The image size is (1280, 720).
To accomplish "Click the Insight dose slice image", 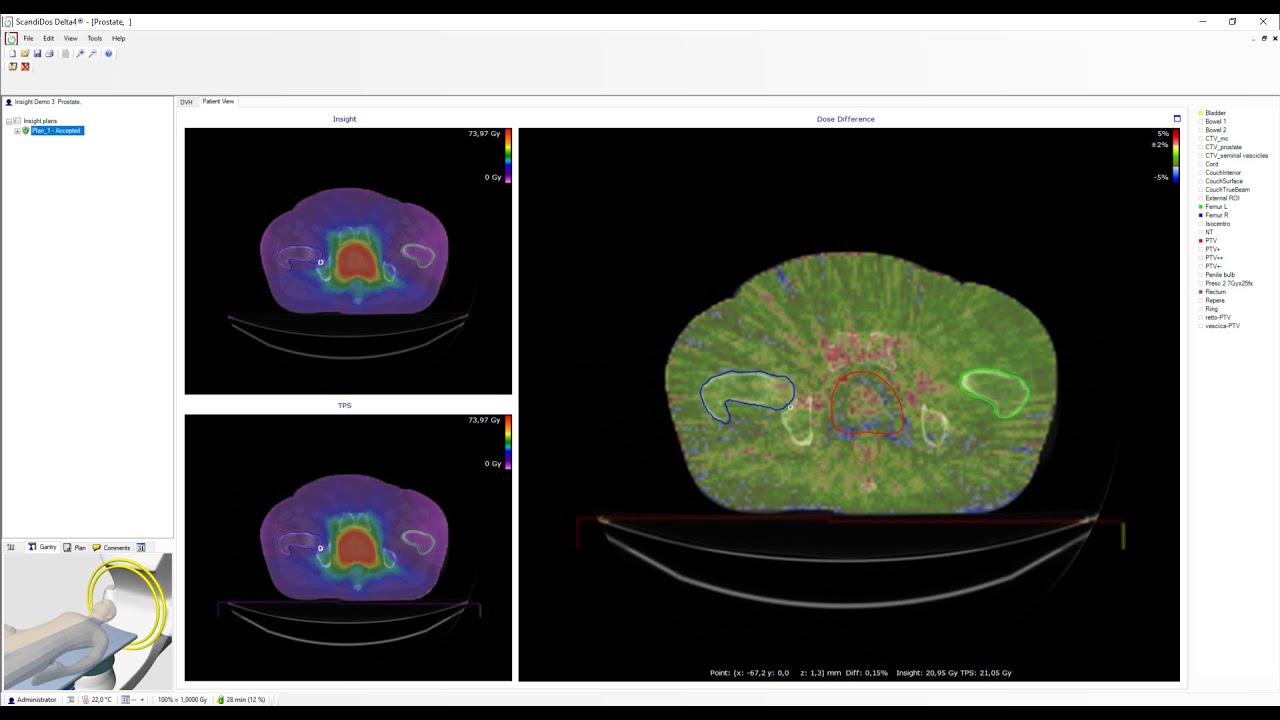I will pyautogui.click(x=348, y=261).
